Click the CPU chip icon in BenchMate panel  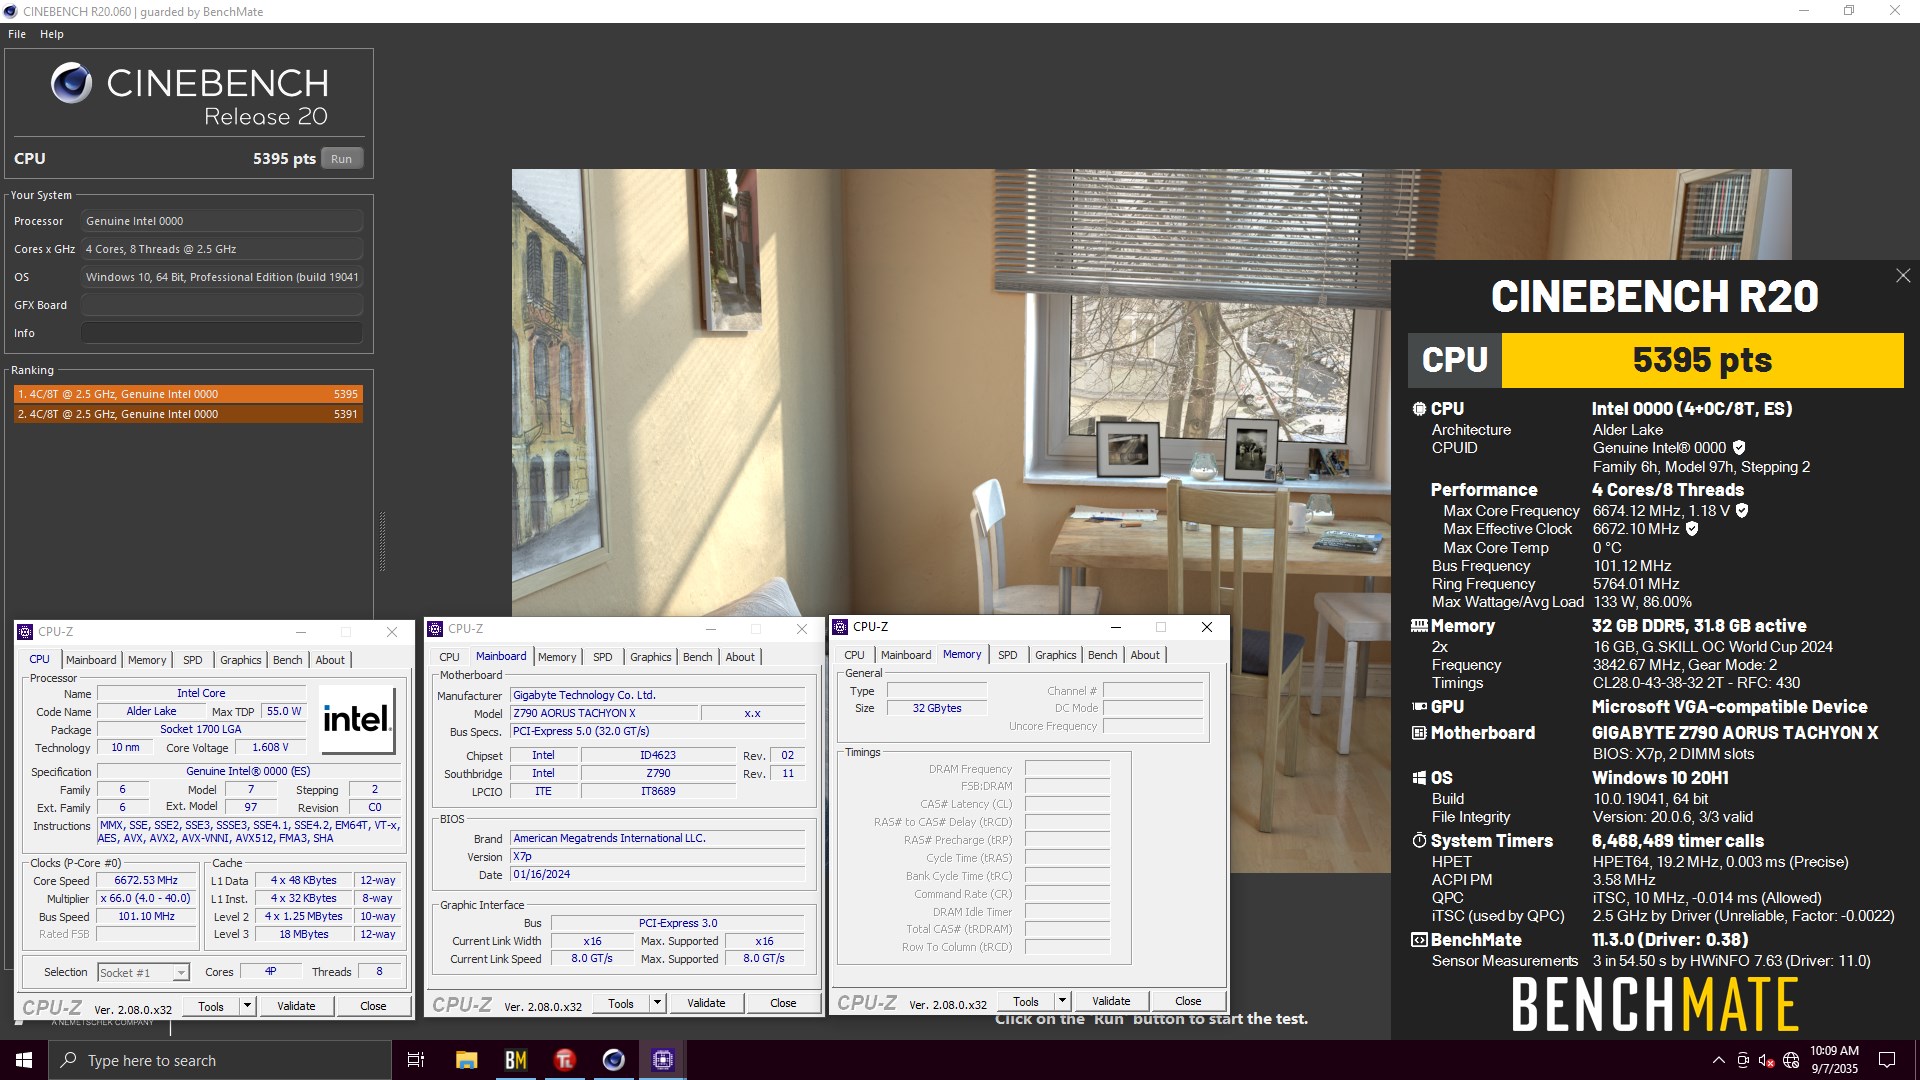coord(1419,409)
